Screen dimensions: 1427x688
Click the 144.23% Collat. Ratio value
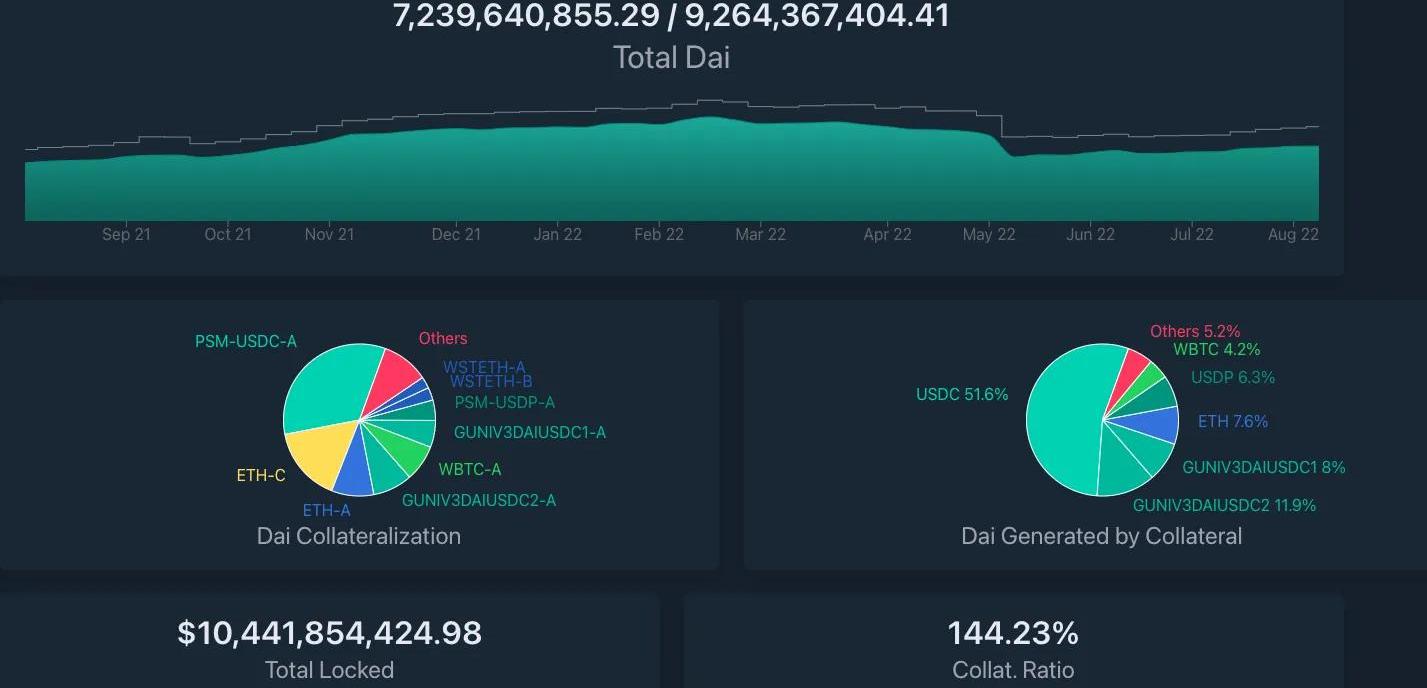pyautogui.click(x=1012, y=633)
